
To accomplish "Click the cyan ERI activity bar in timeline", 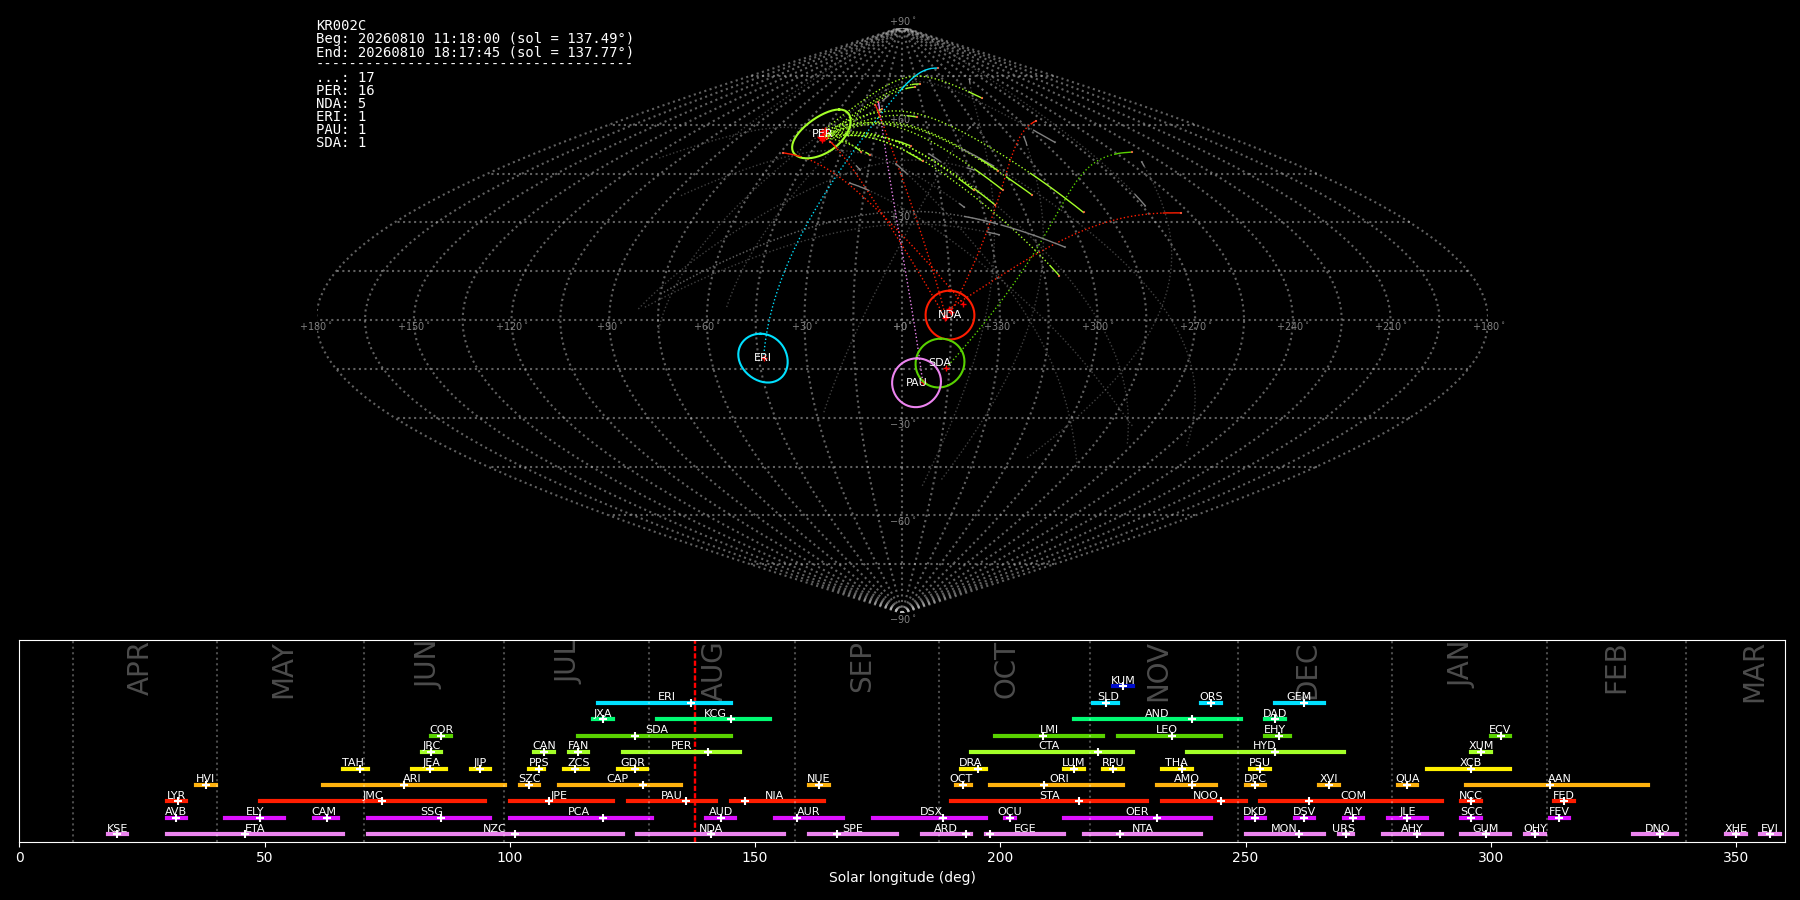I will pos(664,703).
